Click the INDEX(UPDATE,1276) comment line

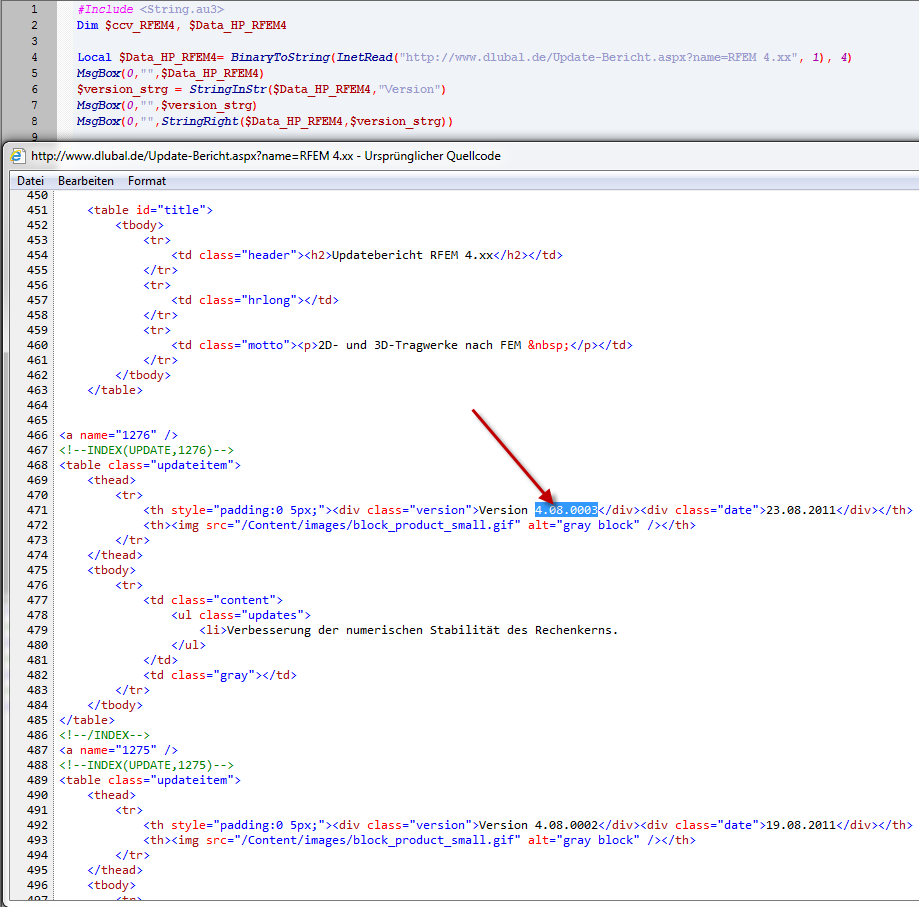146,450
